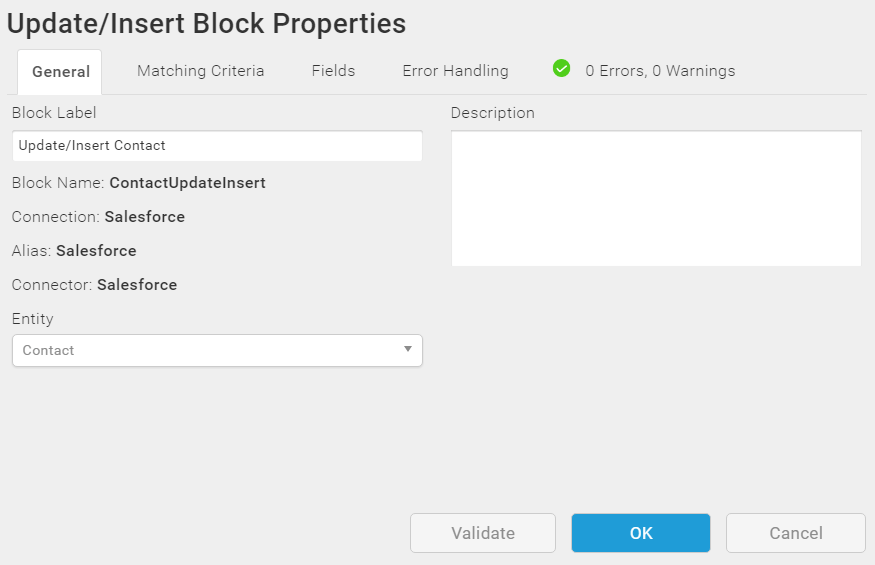Cancel the block properties dialog

pyautogui.click(x=796, y=533)
